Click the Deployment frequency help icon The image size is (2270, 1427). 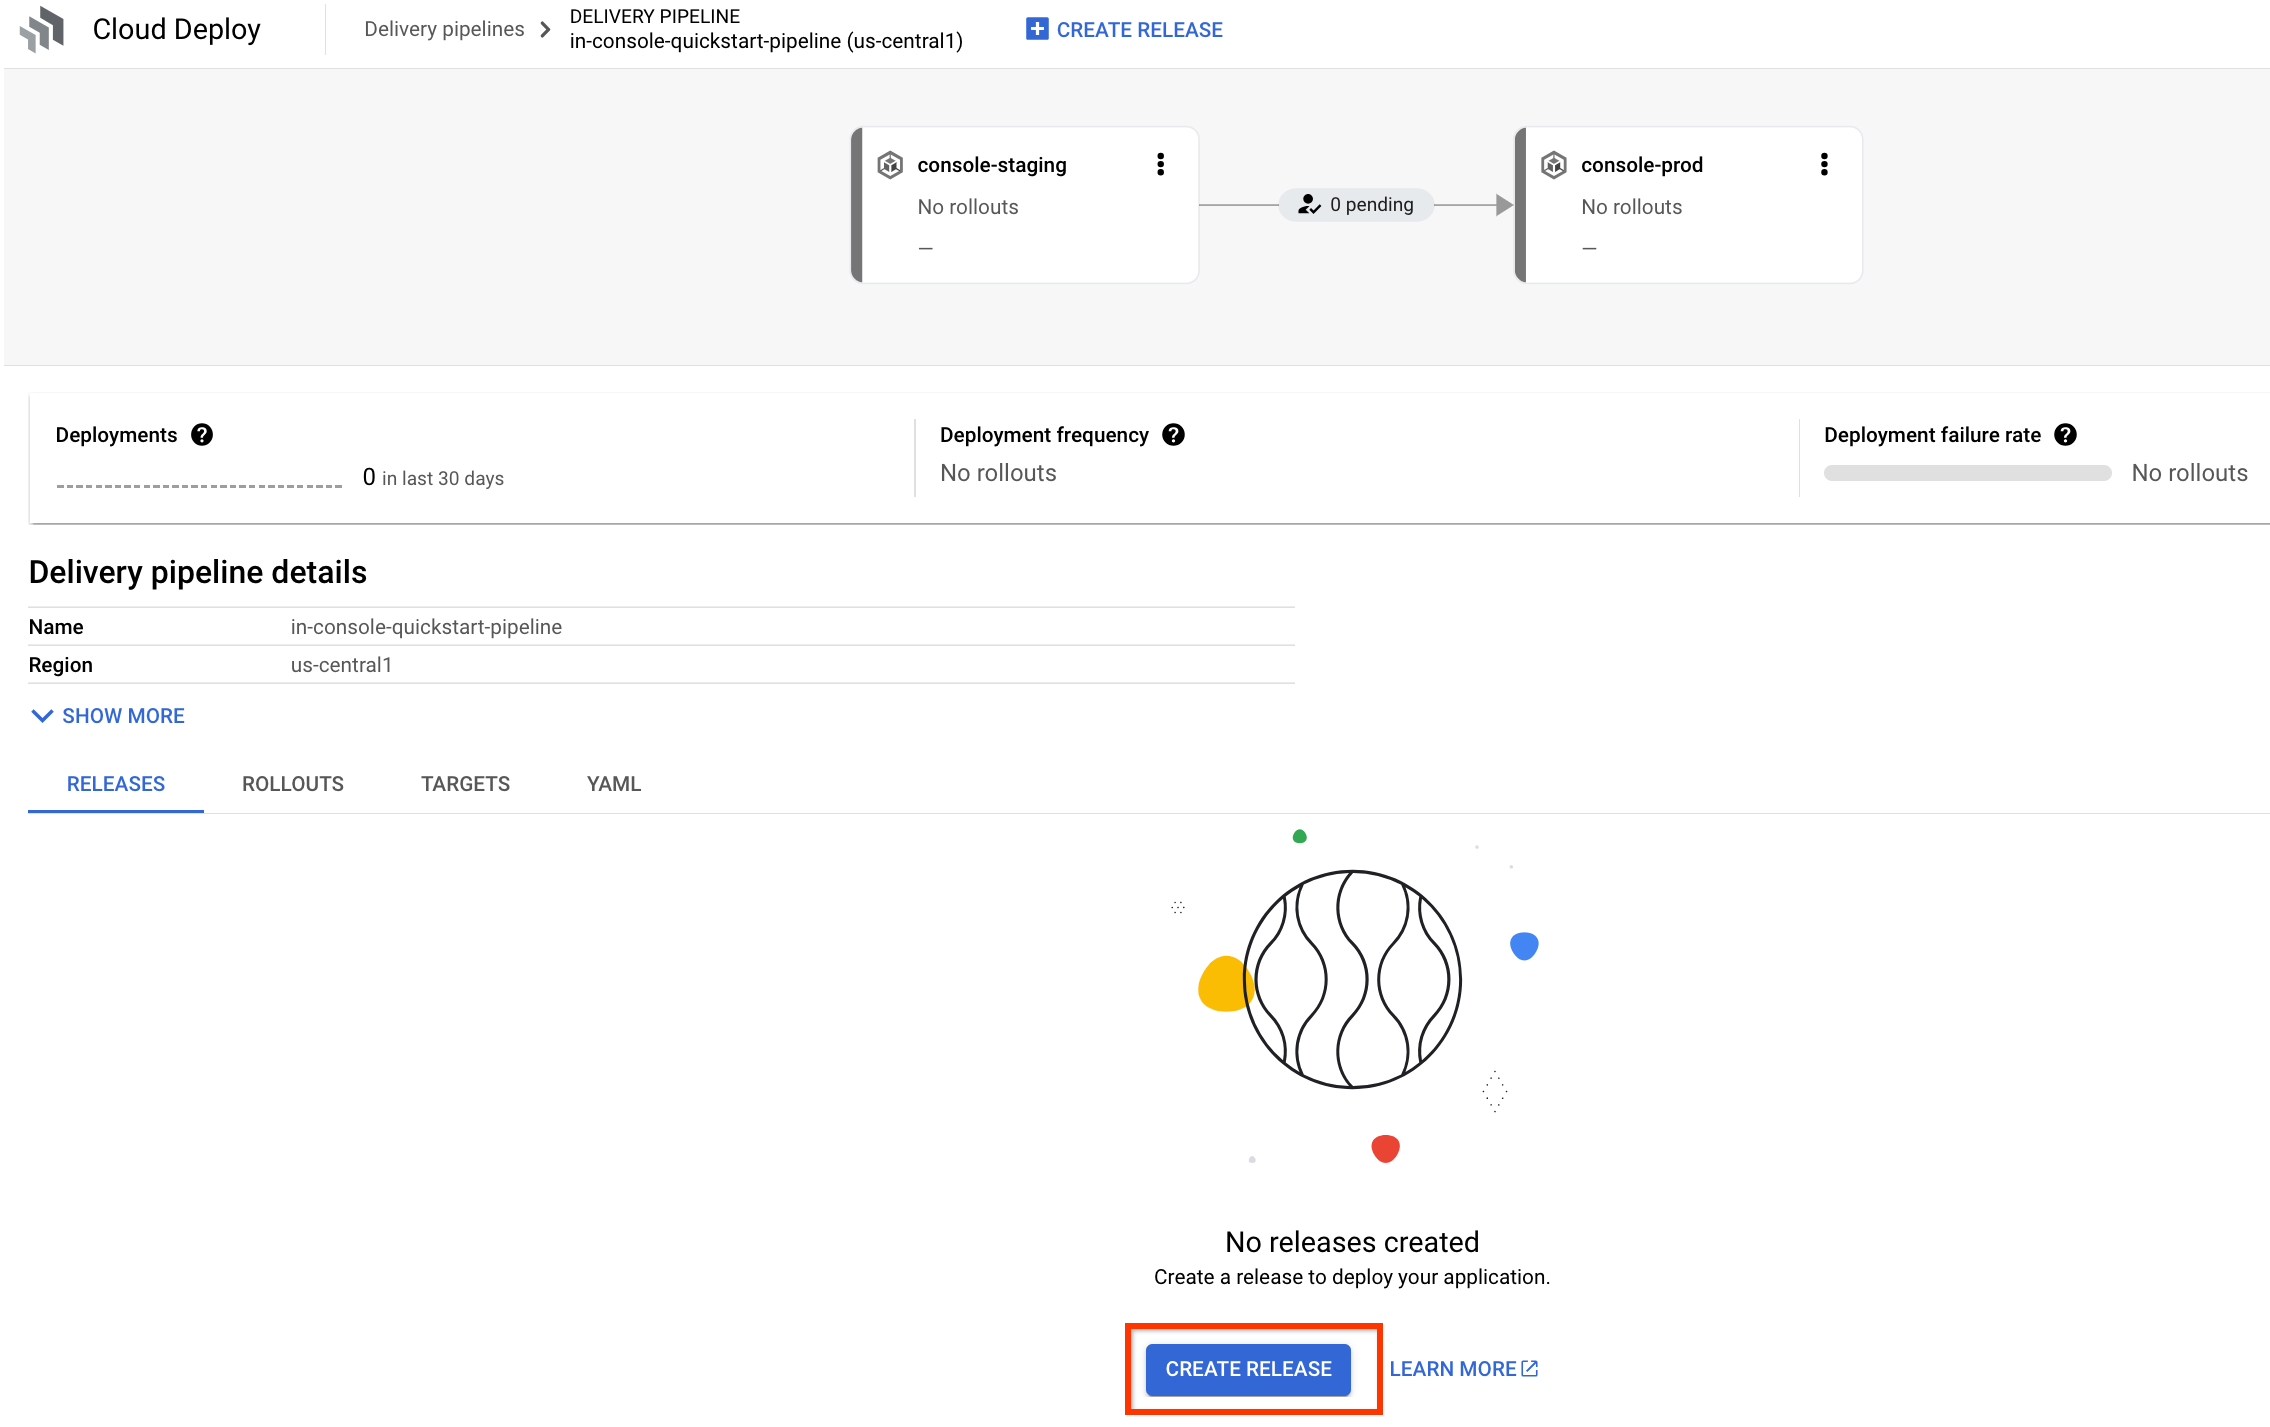tap(1175, 434)
